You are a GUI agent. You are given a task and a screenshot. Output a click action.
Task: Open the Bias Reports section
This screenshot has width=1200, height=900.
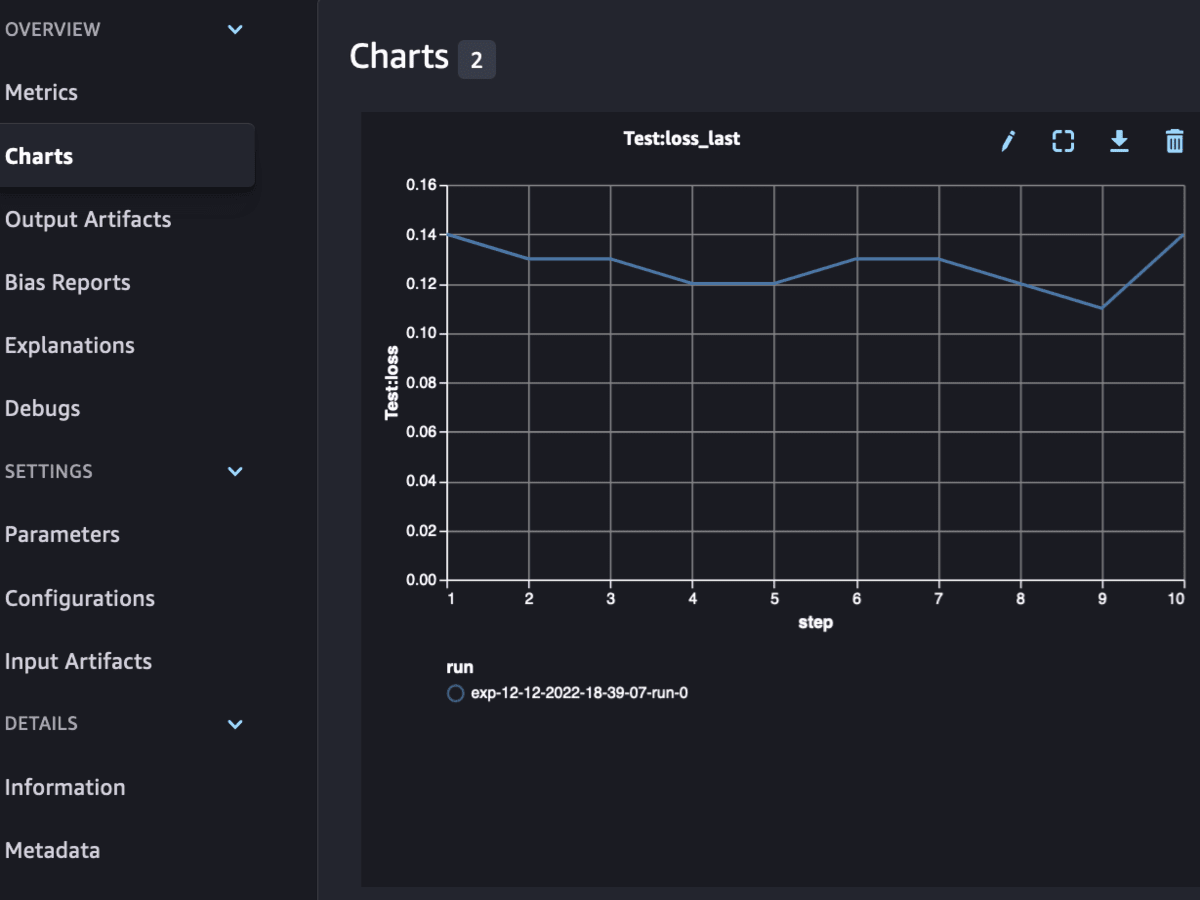67,282
